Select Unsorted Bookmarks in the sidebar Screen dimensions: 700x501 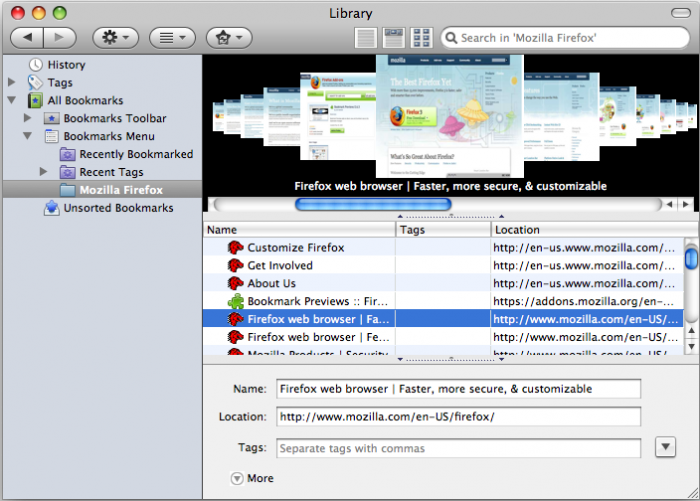(x=118, y=208)
